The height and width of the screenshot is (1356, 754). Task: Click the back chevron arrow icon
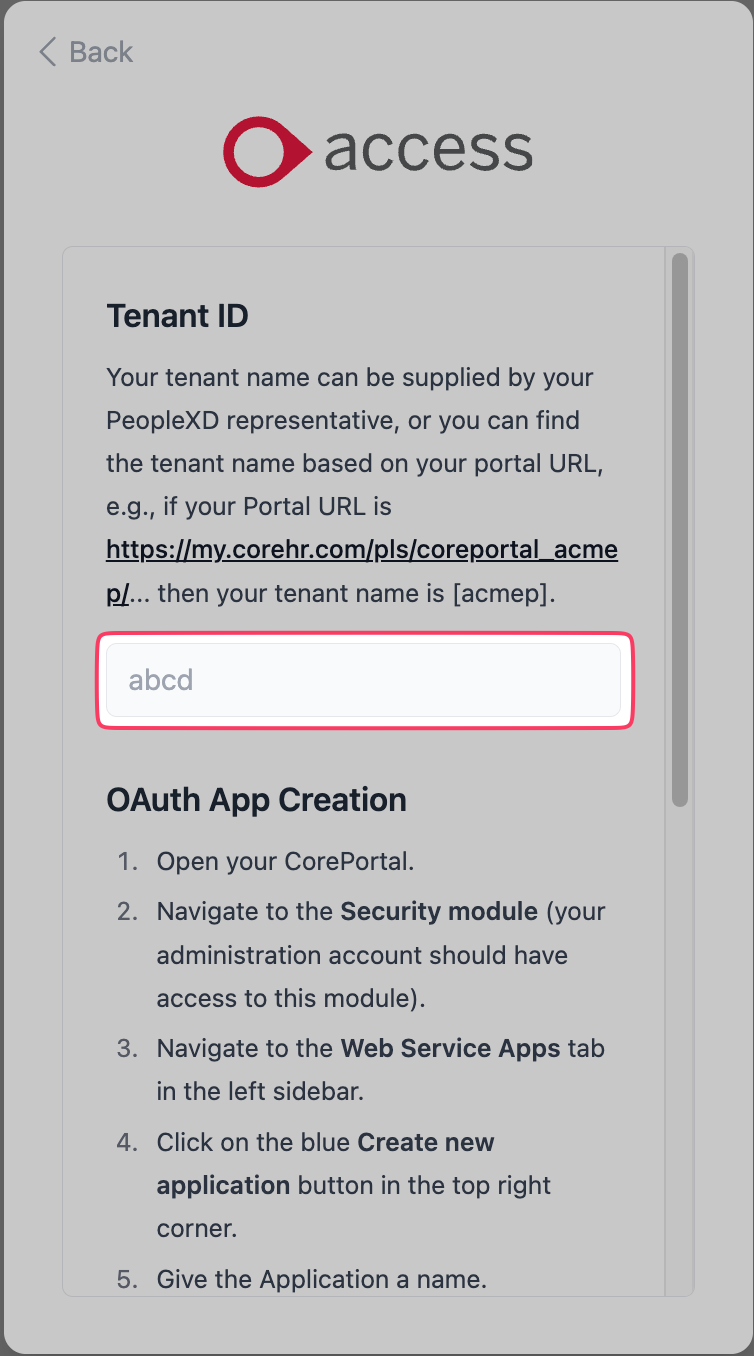[x=47, y=52]
